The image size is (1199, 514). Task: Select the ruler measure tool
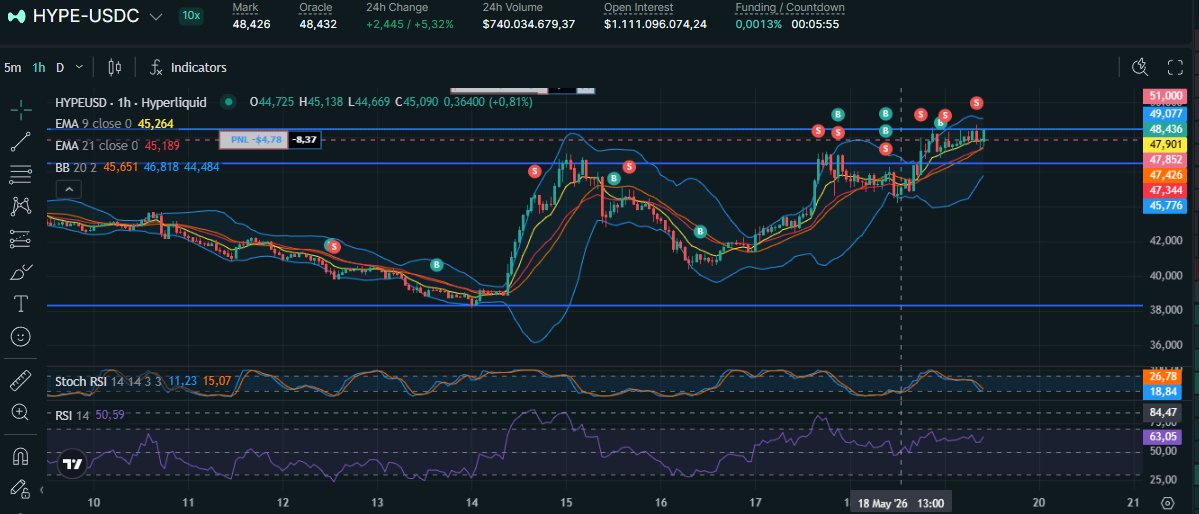(21, 380)
